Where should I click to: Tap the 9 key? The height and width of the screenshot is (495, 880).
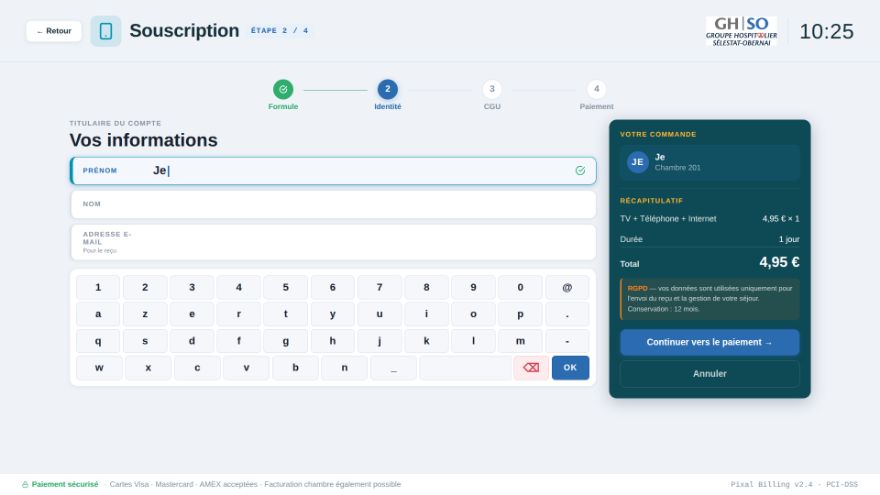tap(473, 287)
